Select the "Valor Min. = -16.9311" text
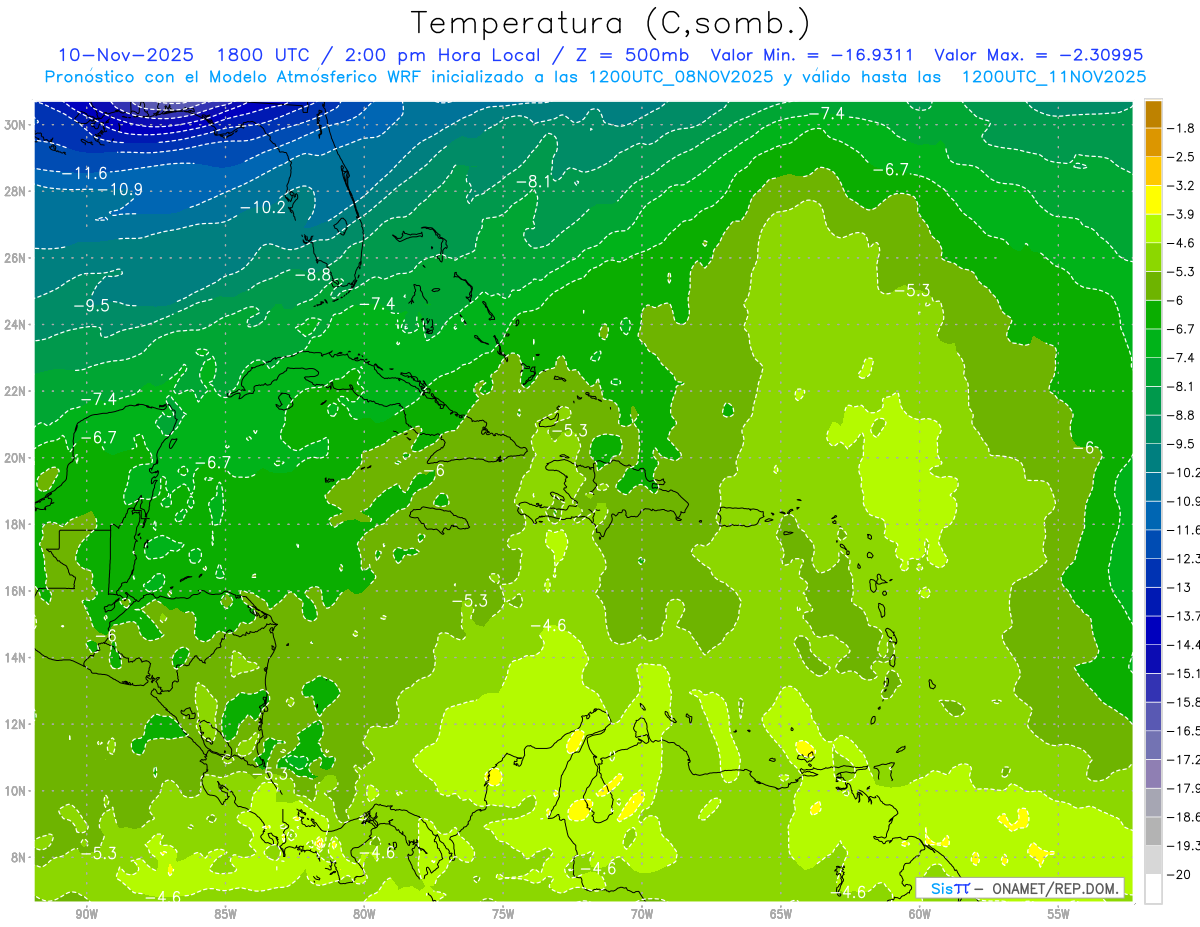This screenshot has height=927, width=1200. (812, 55)
